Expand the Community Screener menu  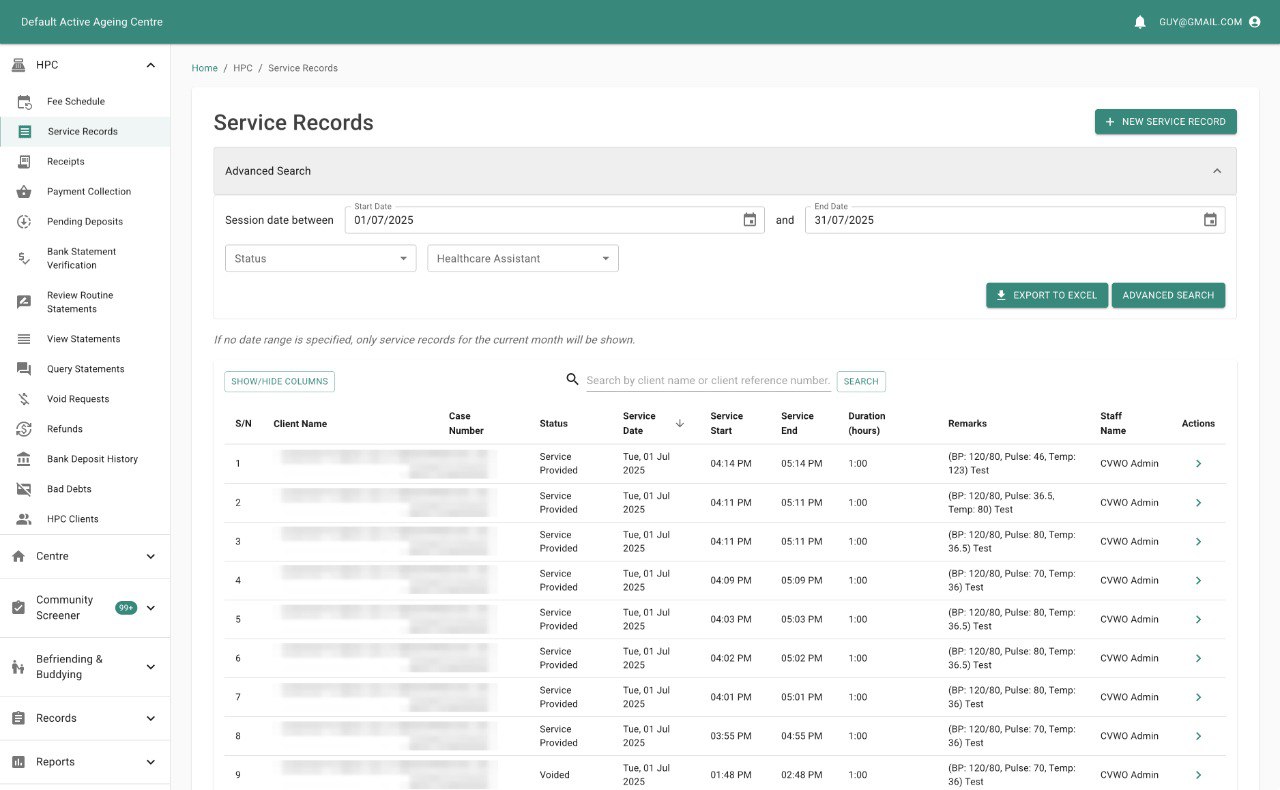(151, 608)
